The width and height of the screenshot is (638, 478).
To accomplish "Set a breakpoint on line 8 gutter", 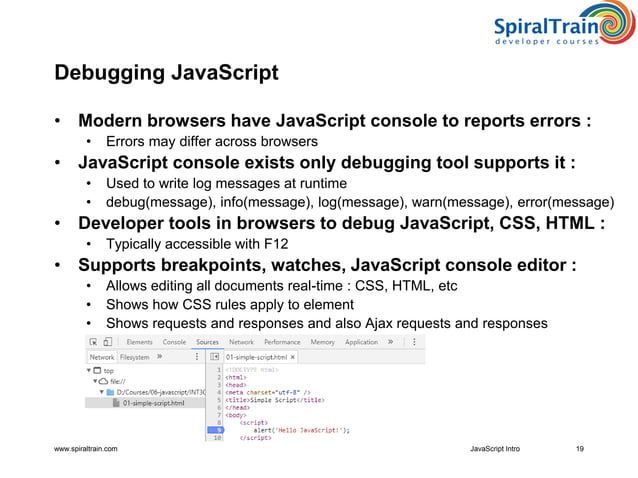I will [216, 423].
